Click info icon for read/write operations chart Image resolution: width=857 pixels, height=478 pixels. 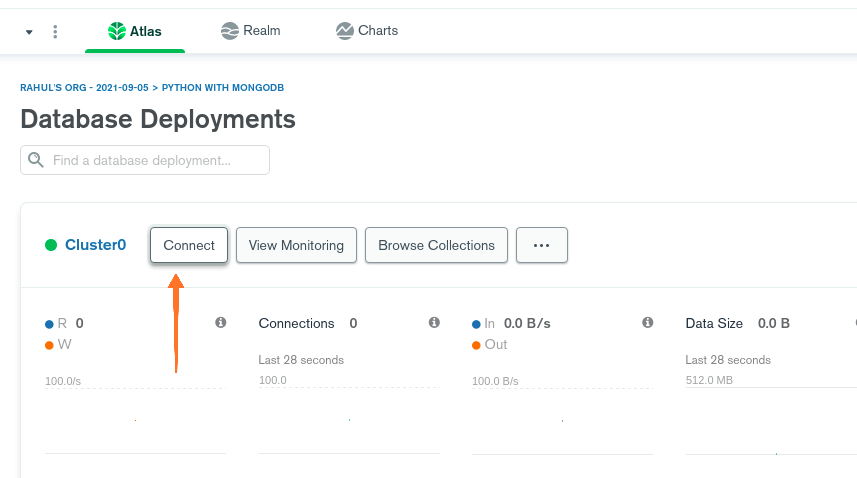pyautogui.click(x=221, y=322)
